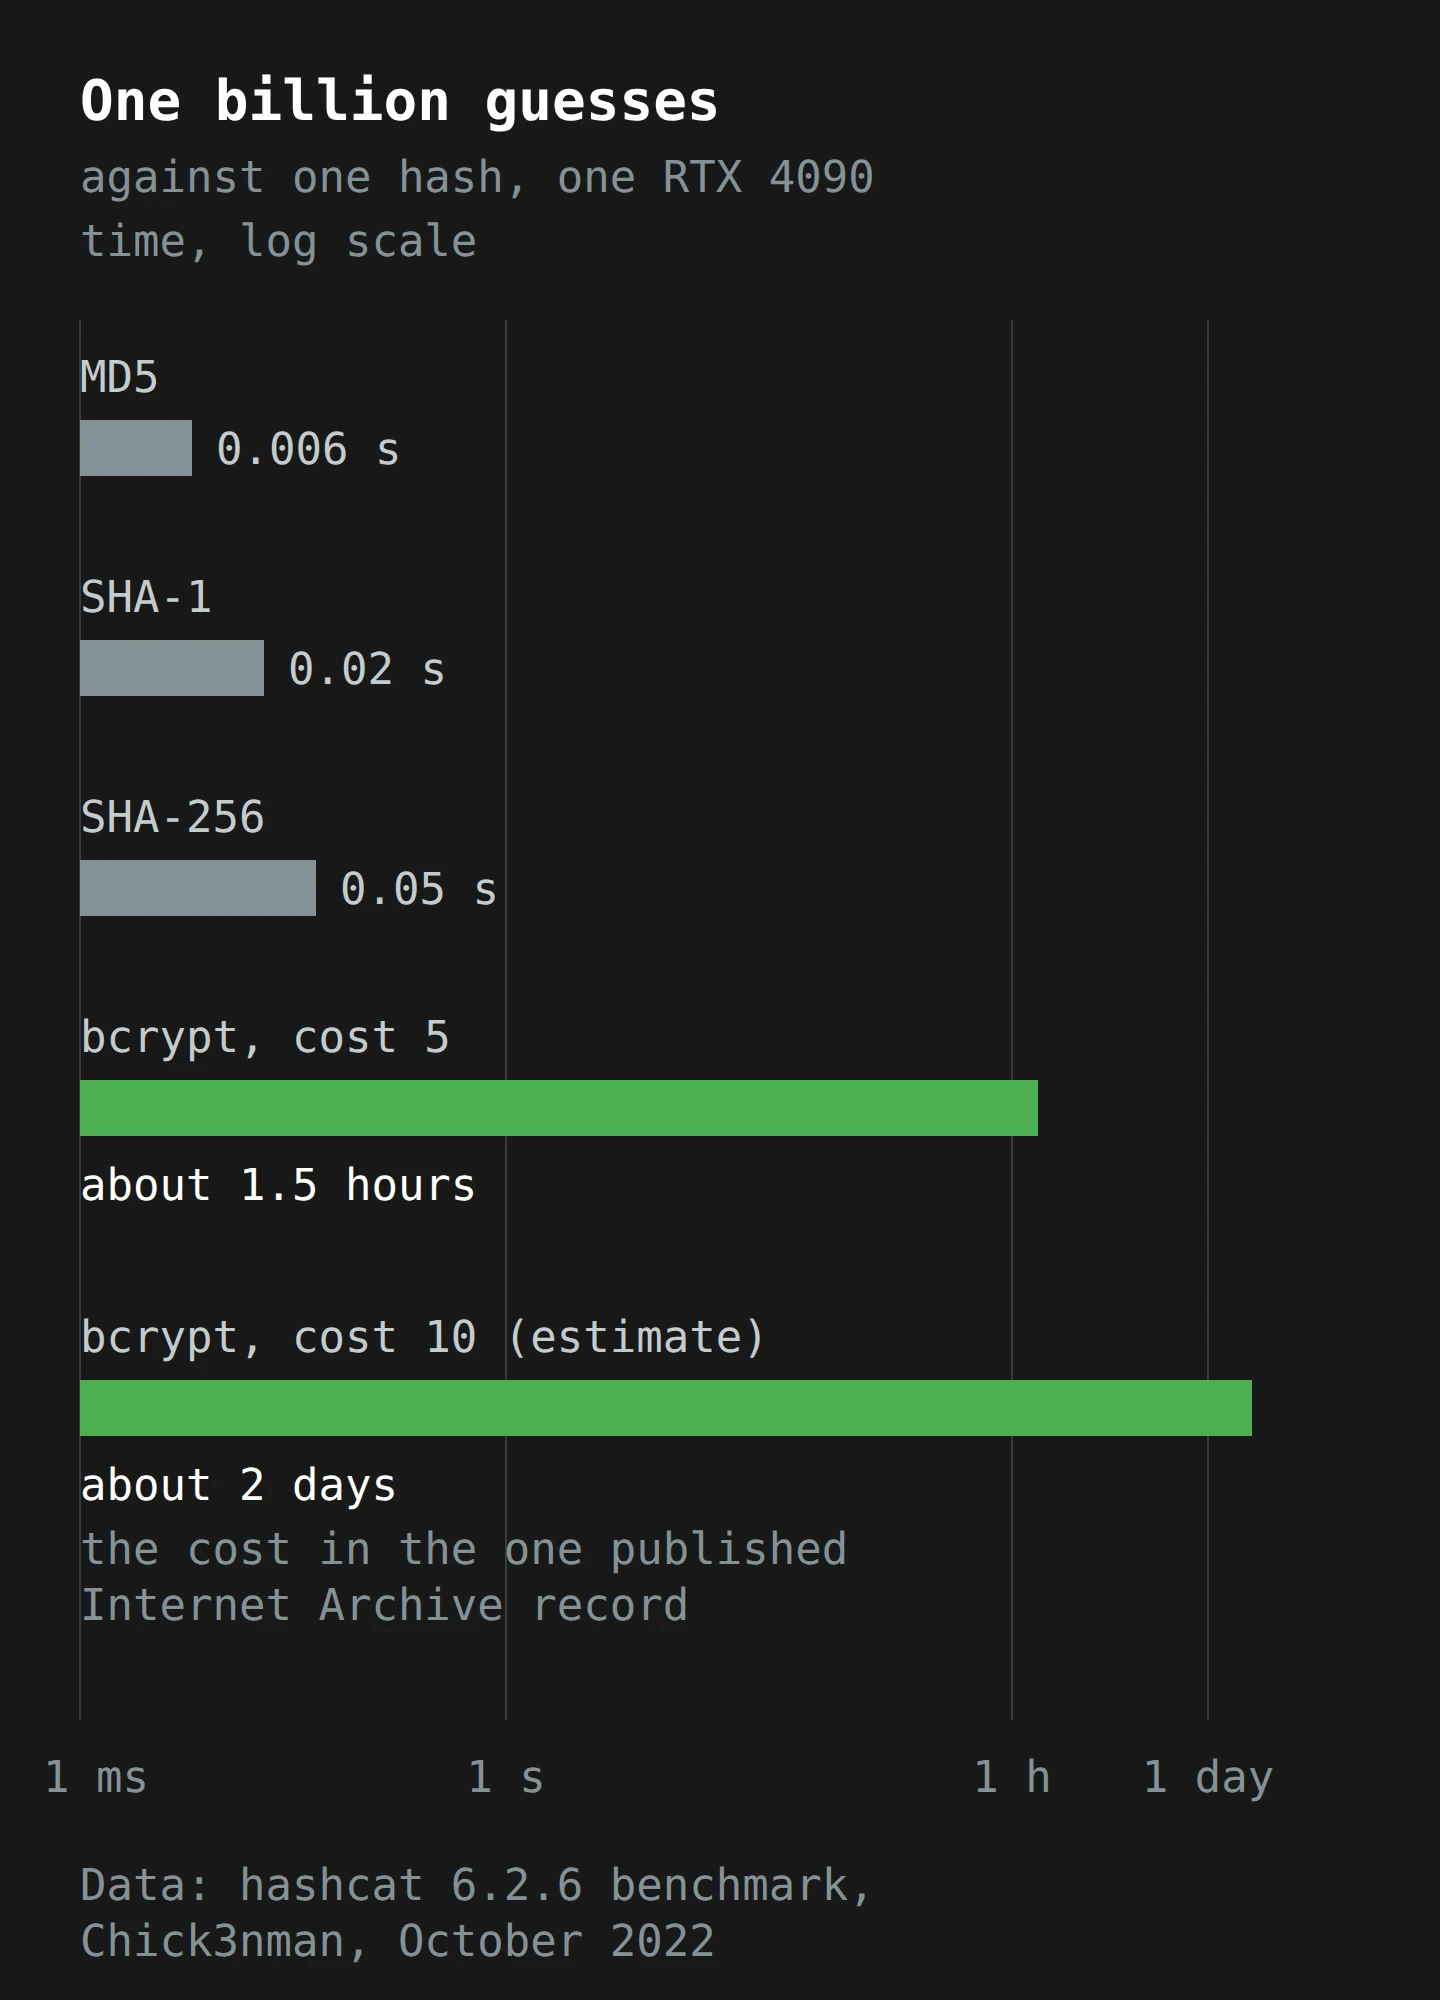Click the title 'One billion guesses'

(399, 101)
